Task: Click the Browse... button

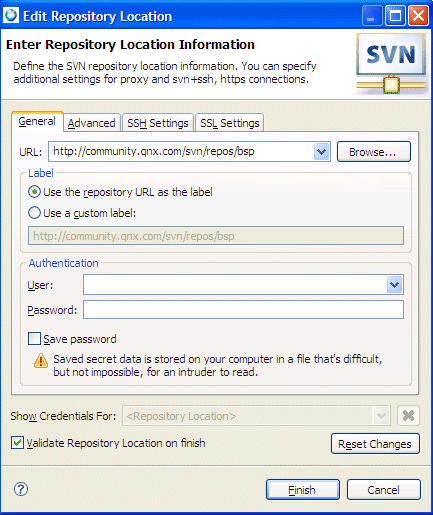Action: [x=374, y=152]
